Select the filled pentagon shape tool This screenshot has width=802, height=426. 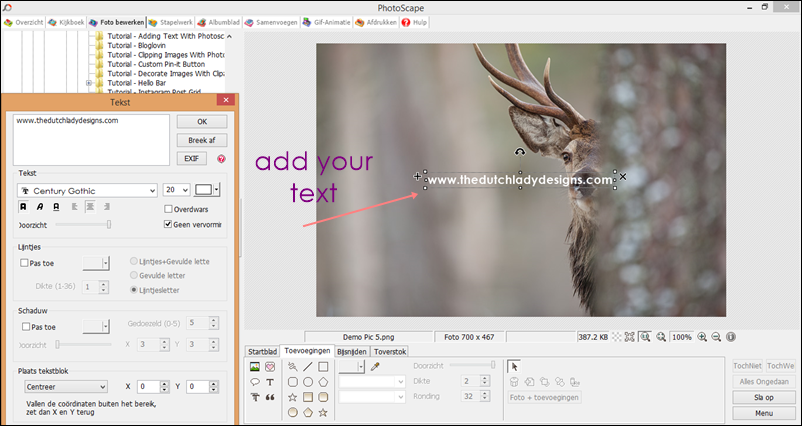(x=308, y=412)
